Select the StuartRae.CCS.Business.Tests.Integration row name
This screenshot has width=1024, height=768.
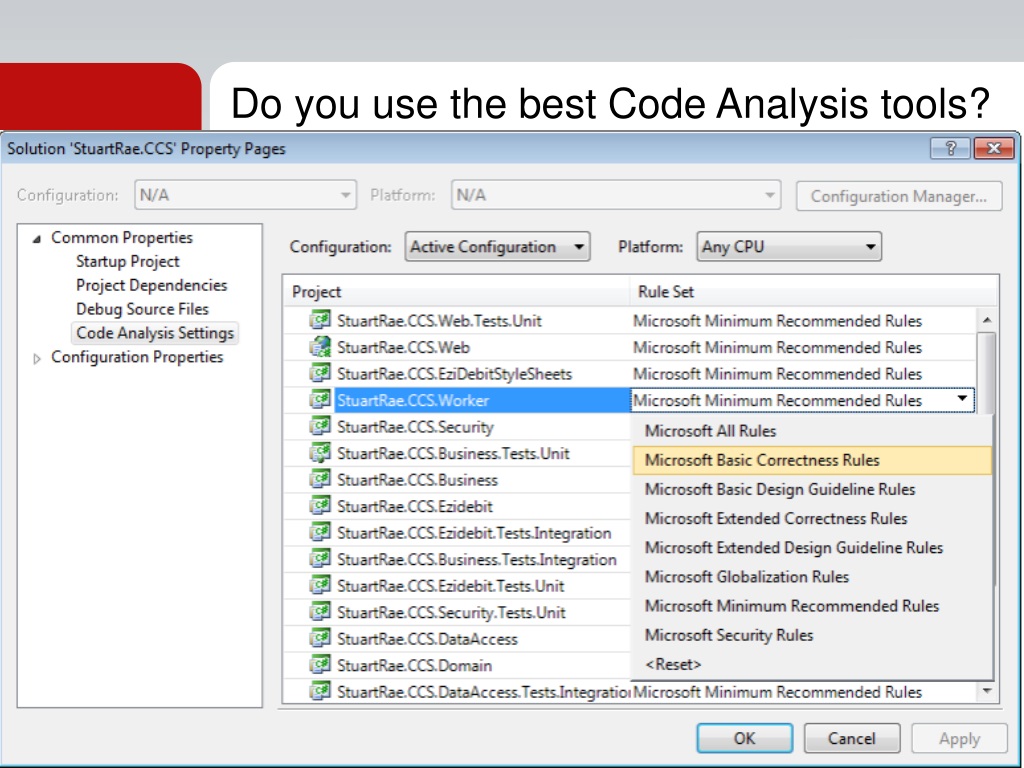pos(477,560)
